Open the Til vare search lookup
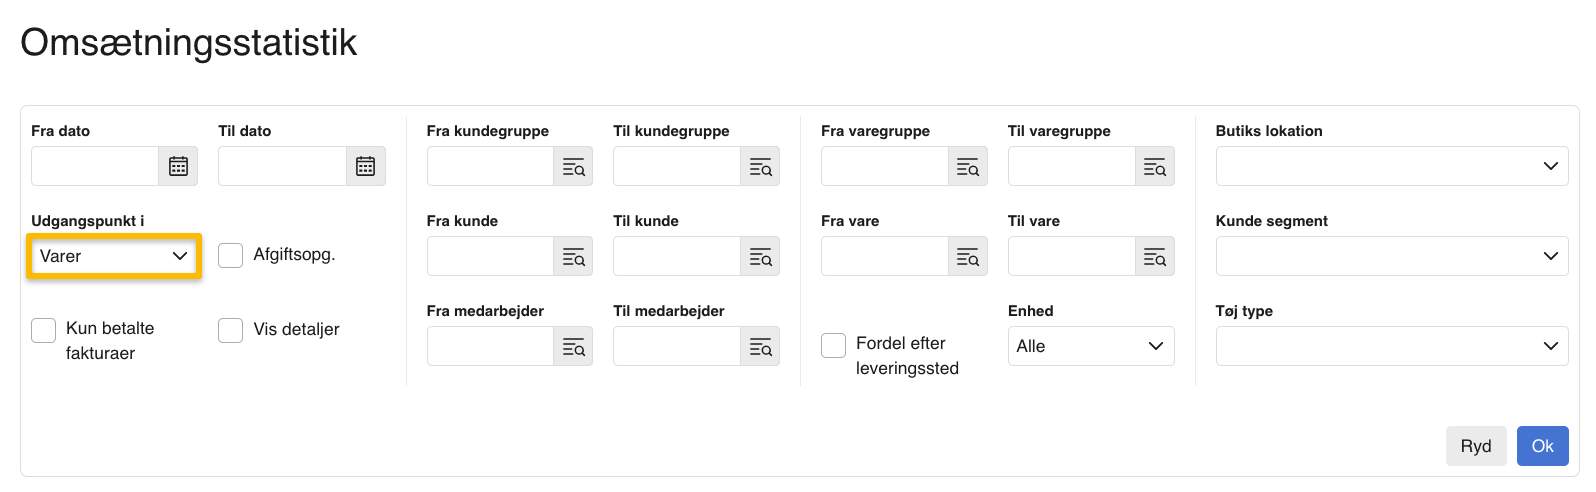Viewport: 1596px width, 492px height. [x=1155, y=256]
